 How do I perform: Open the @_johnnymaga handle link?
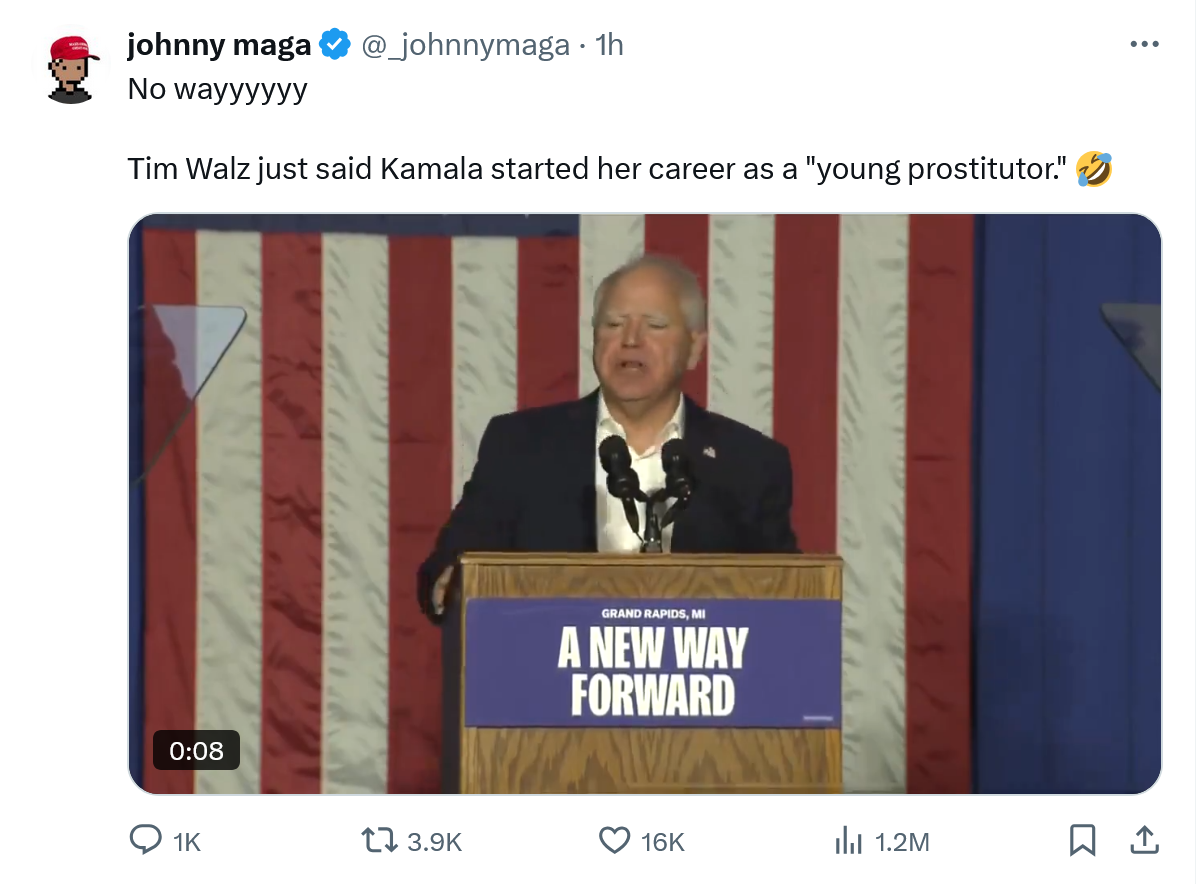tap(464, 45)
